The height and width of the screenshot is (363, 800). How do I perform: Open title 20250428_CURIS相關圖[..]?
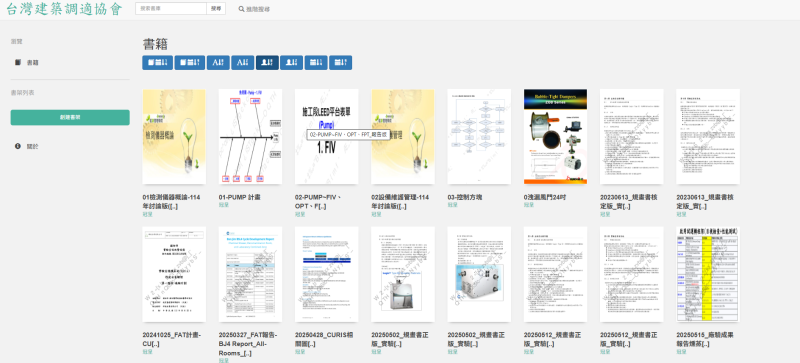point(324,339)
